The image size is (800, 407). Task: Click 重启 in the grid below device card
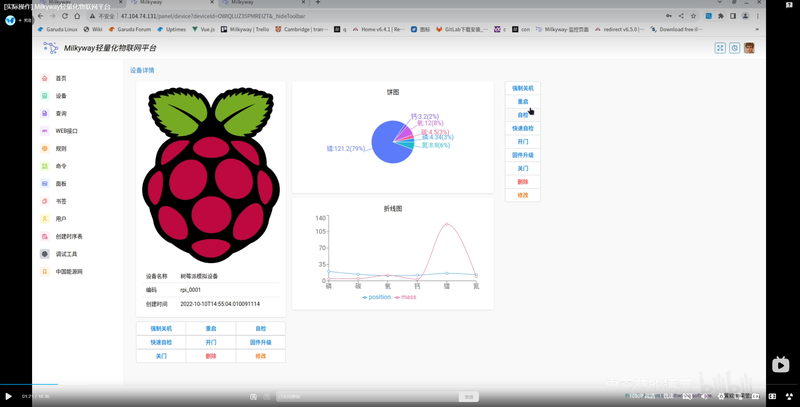[x=211, y=328]
